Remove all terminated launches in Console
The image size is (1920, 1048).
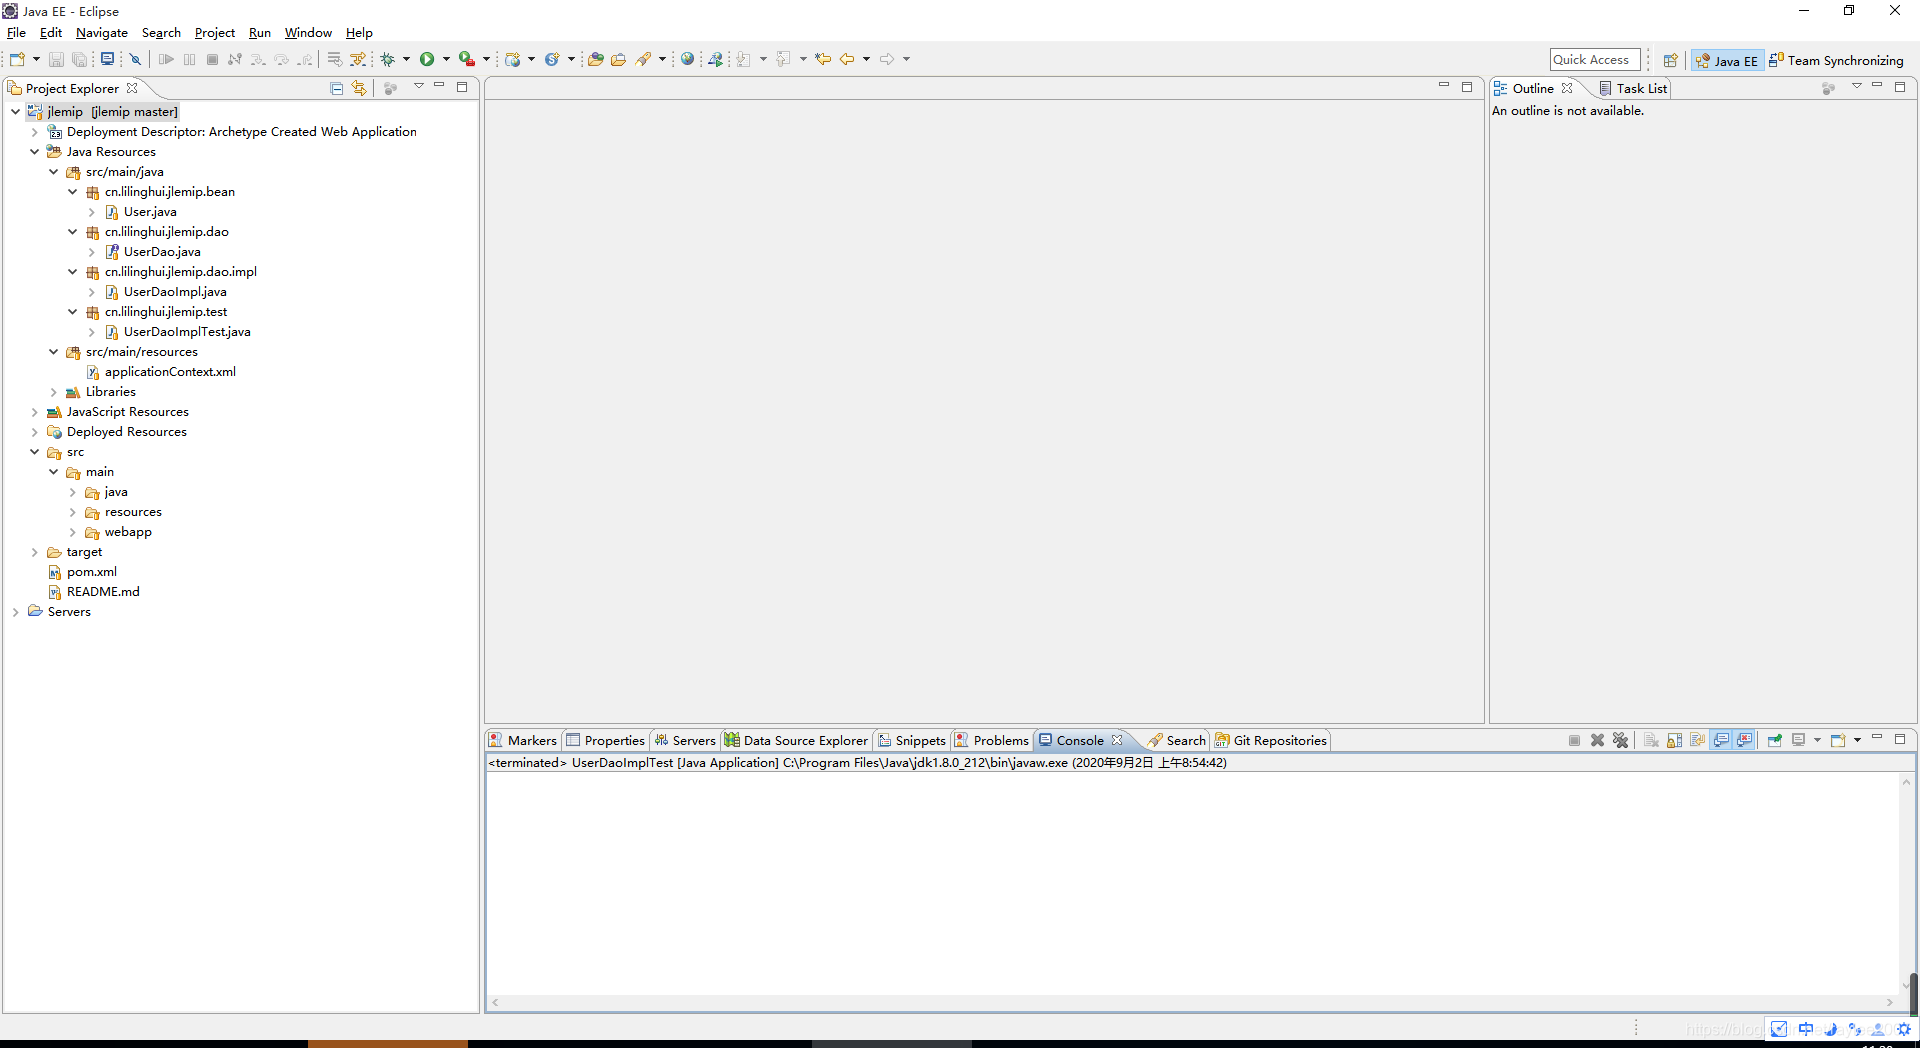[x=1620, y=740]
